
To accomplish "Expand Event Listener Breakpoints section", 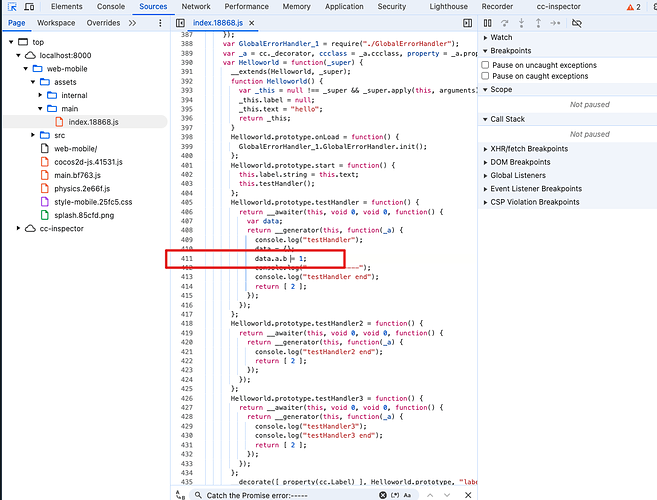I will click(x=486, y=189).
